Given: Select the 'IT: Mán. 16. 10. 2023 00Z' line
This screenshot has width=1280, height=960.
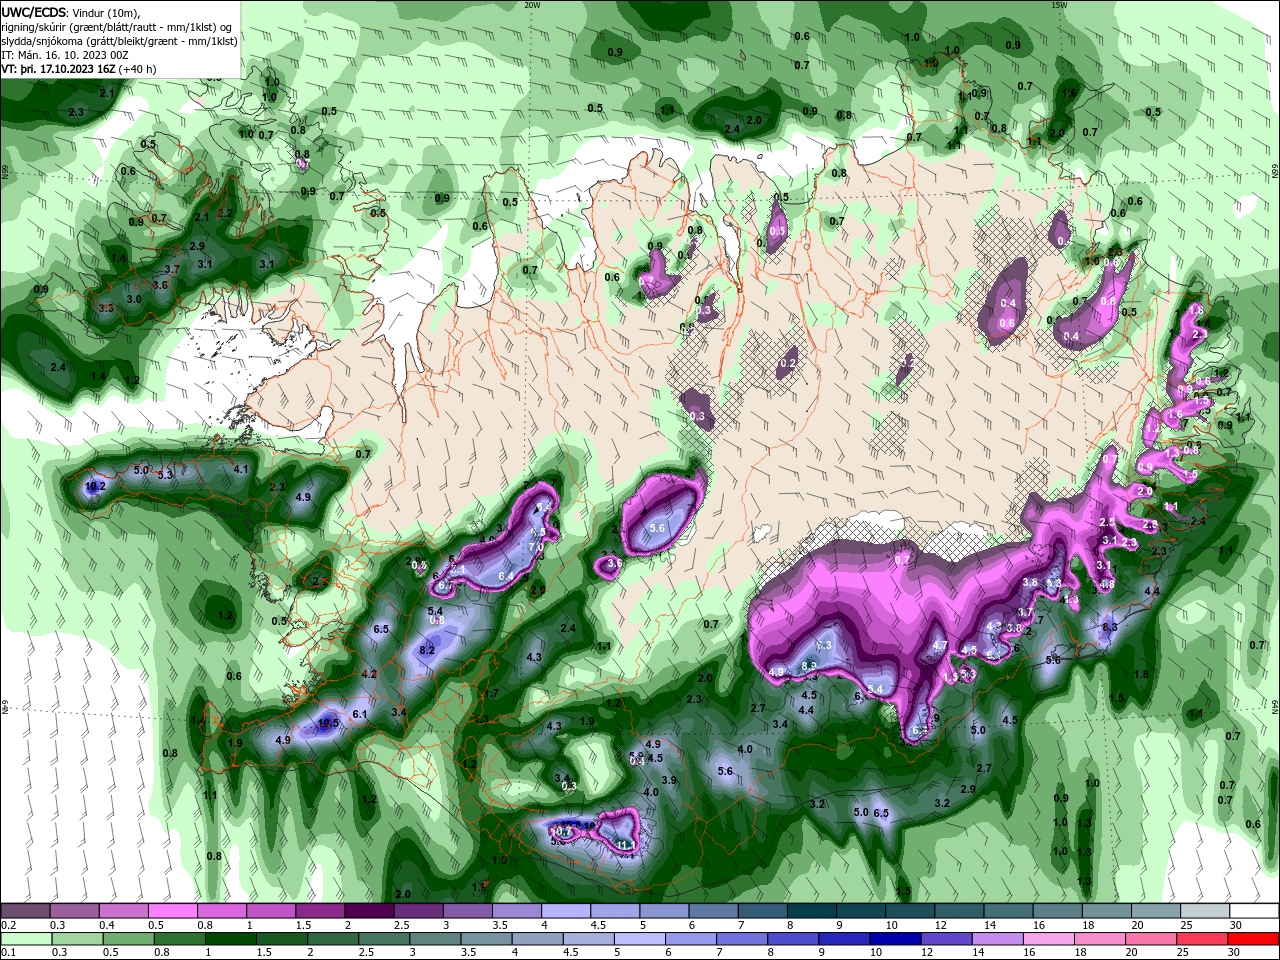Looking at the screenshot, I should click(64, 55).
